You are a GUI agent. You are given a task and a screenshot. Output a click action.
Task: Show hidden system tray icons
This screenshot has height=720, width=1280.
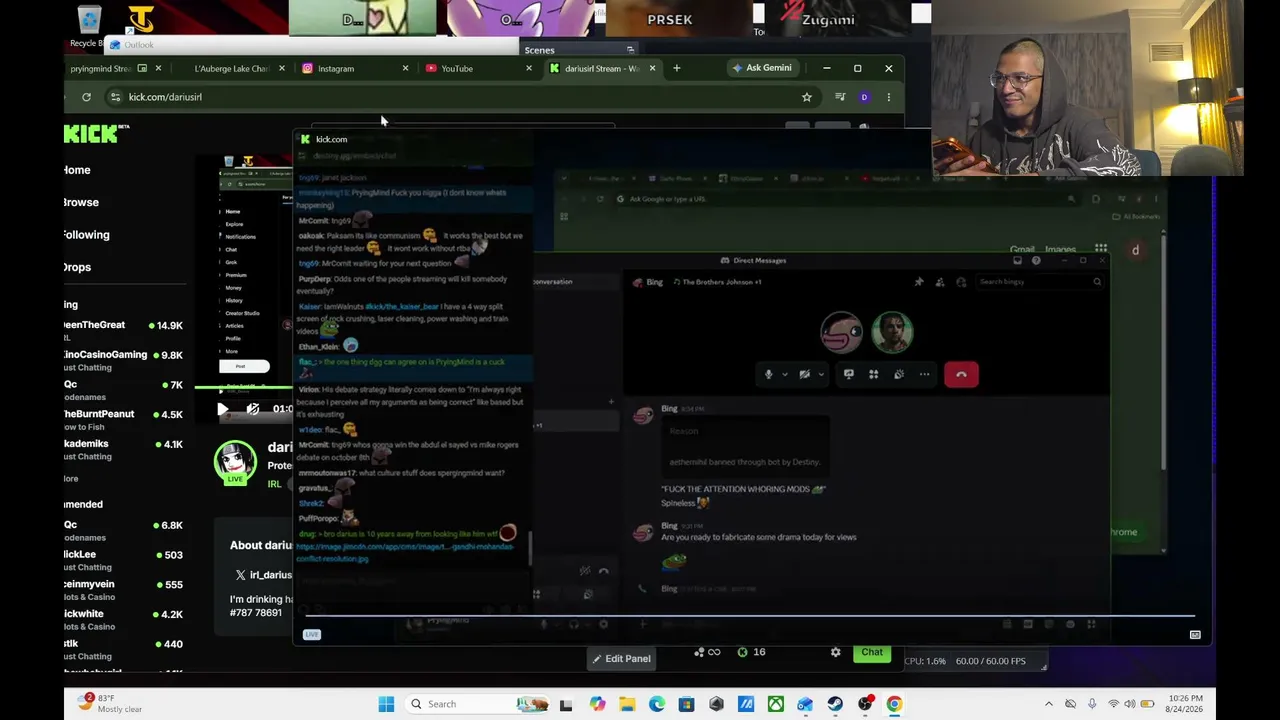[1048, 704]
